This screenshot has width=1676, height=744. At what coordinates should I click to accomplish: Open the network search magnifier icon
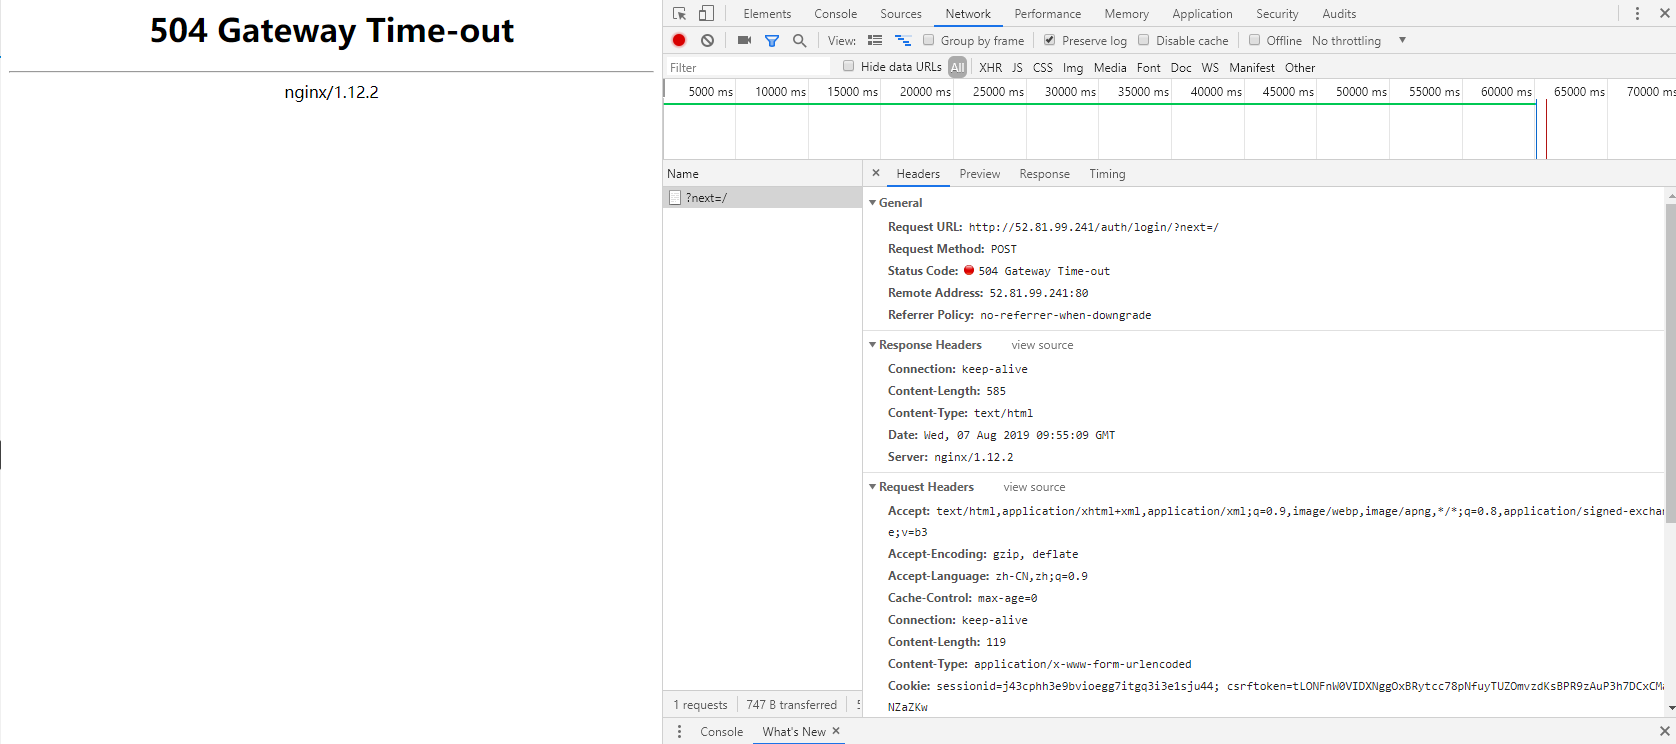tap(799, 40)
